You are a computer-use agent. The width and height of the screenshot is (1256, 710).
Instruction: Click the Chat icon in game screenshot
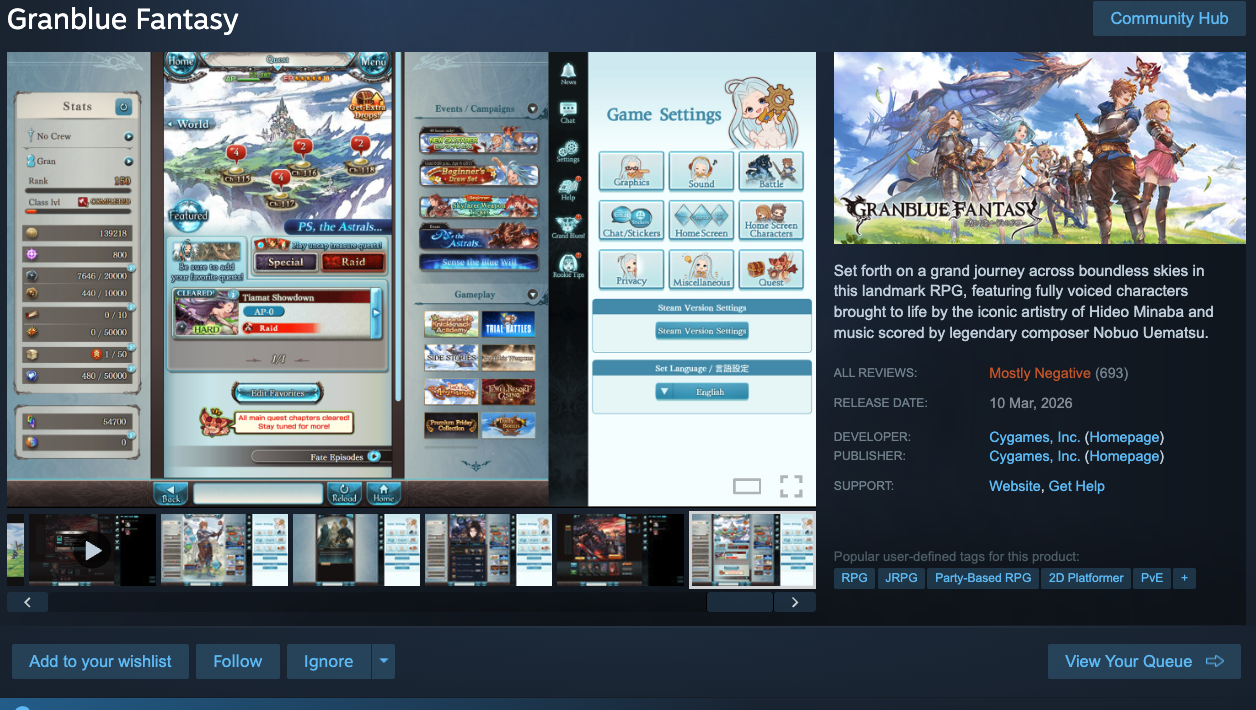tap(568, 111)
